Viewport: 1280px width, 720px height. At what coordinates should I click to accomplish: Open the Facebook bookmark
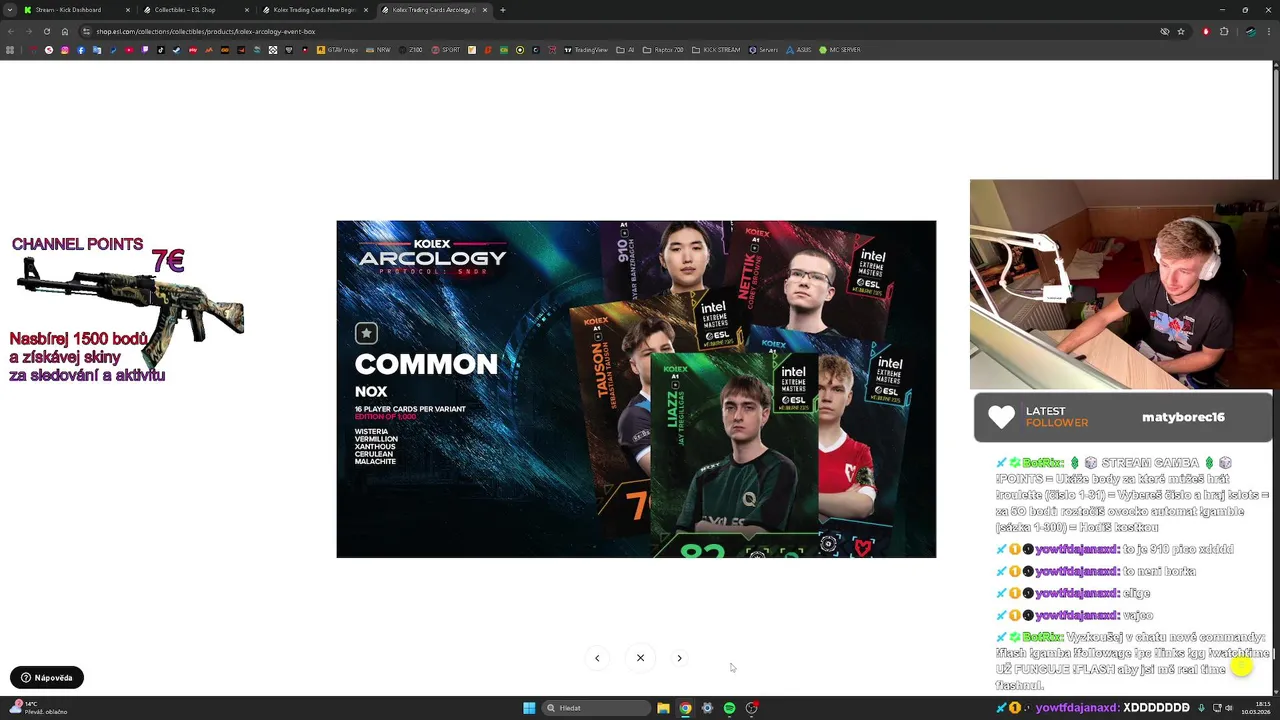(81, 50)
